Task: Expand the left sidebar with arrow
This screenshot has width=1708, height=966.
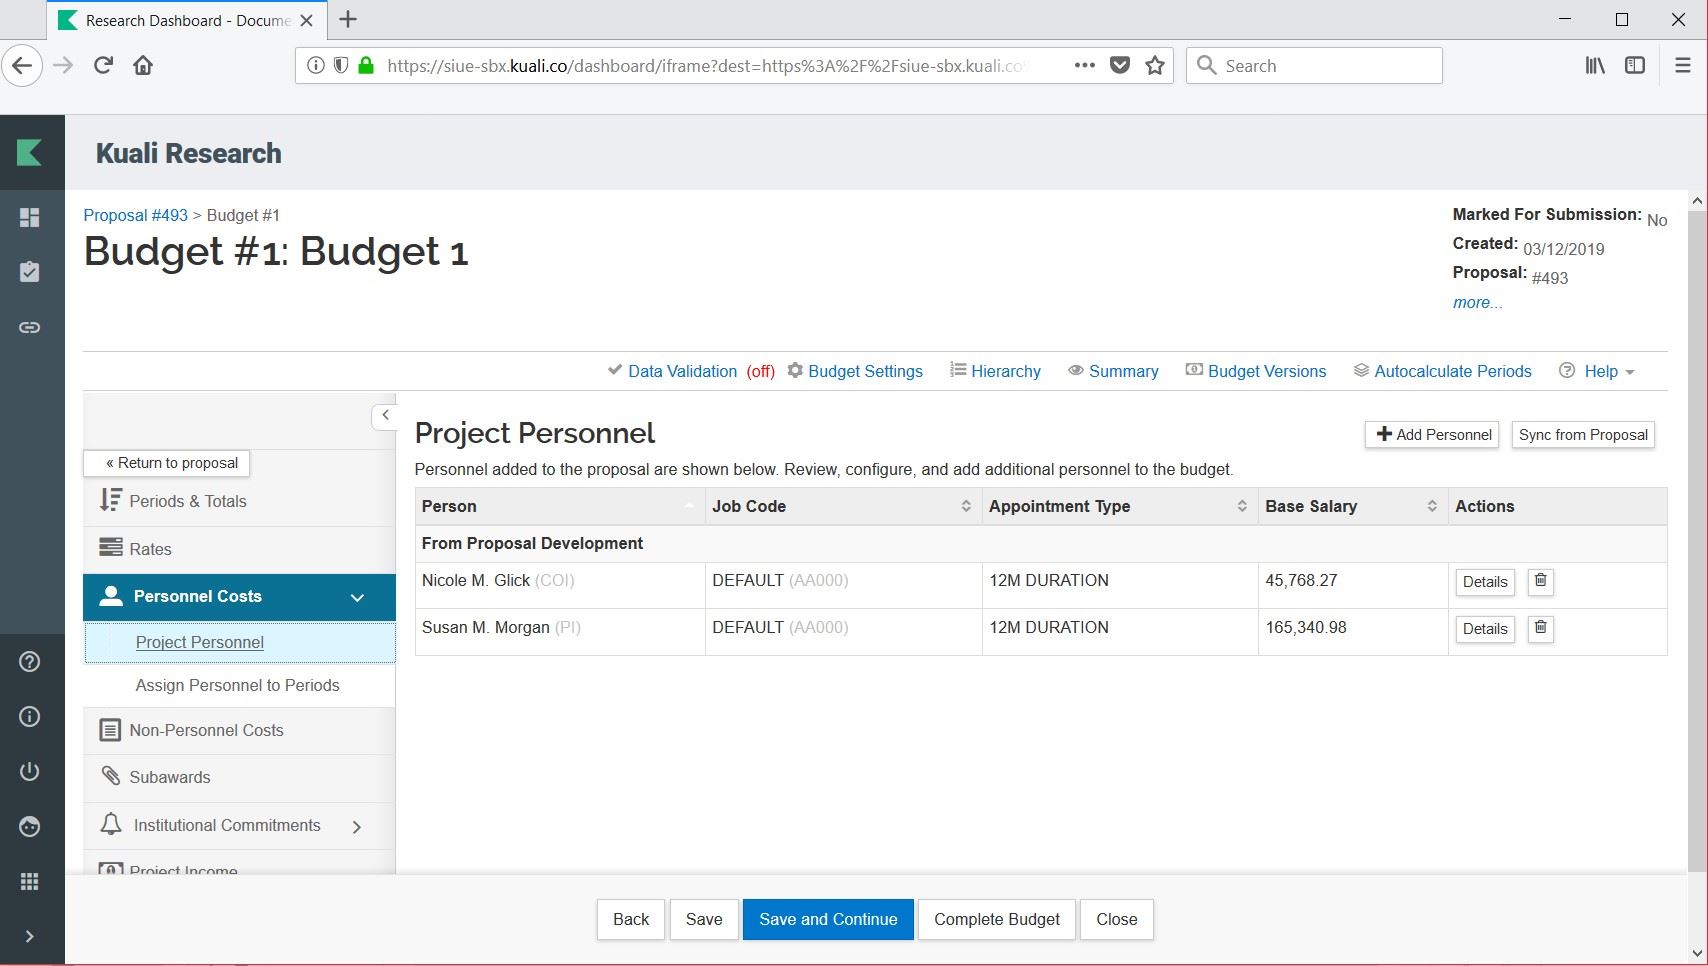Action: (30, 937)
